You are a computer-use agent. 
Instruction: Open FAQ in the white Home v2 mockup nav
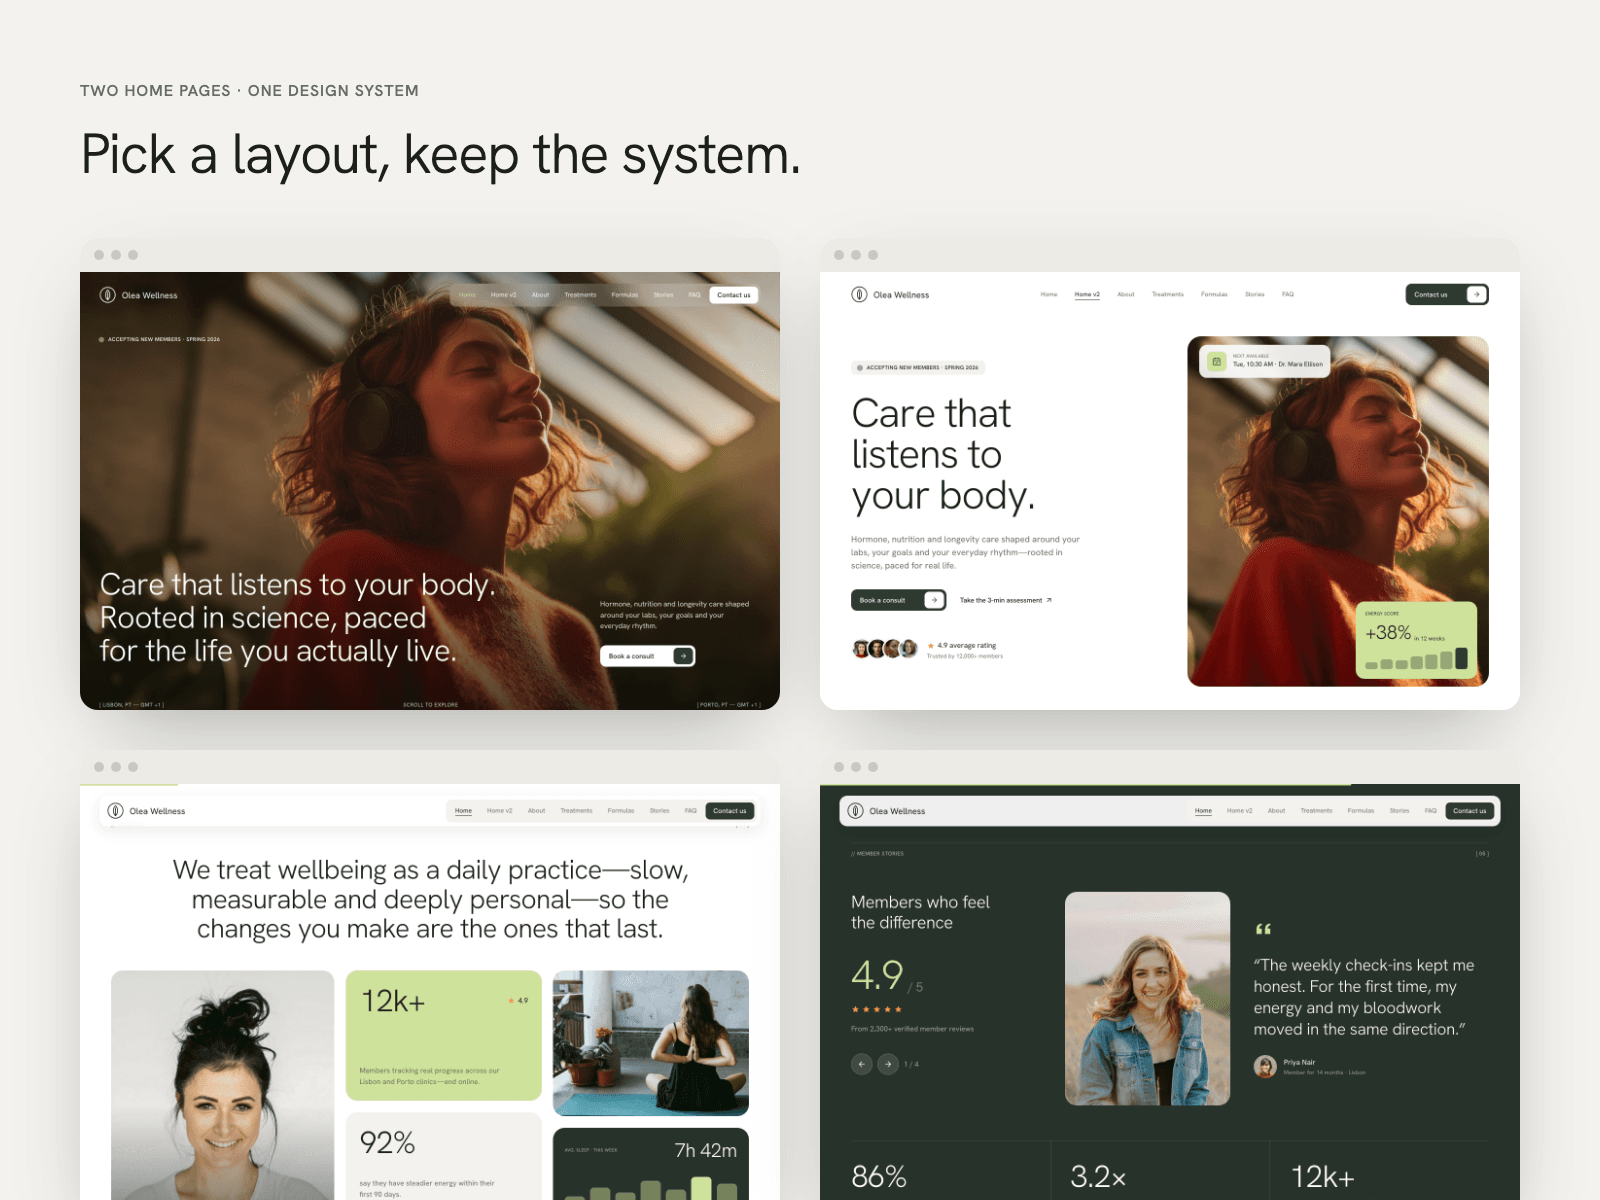click(1288, 294)
